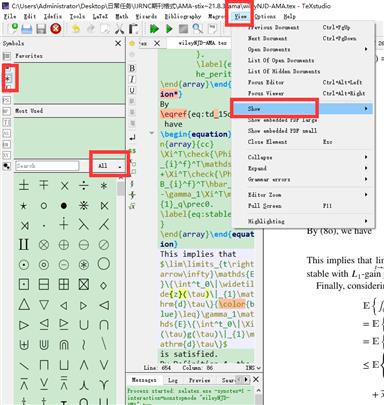This screenshot has width=384, height=405.
Task: Select the plus-minus symbol in symbols grid
Action: 24,185
